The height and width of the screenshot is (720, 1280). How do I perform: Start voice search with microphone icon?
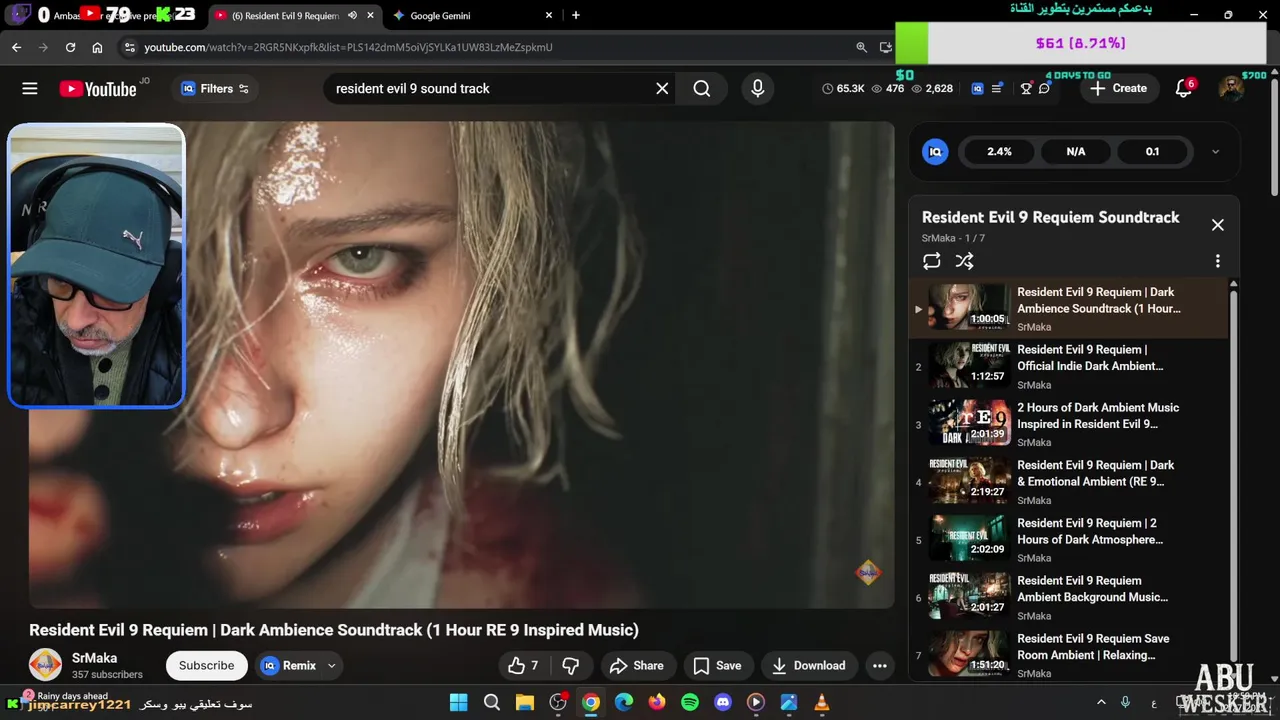(x=758, y=89)
